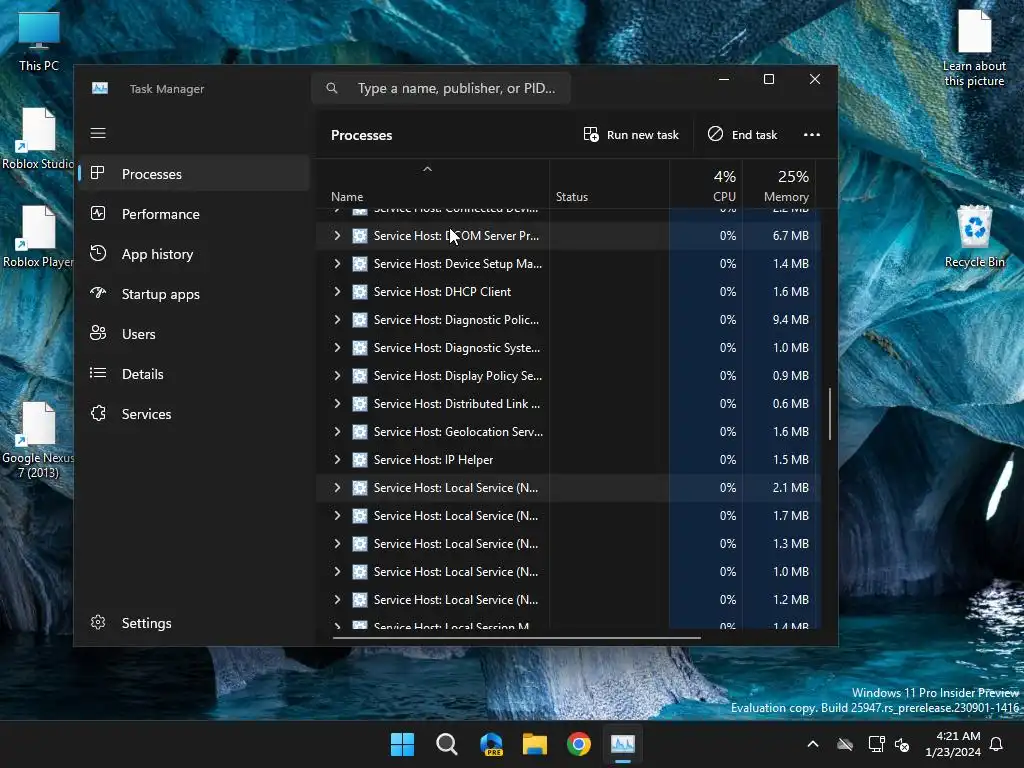Select the Service Host: DHCP Client process

(x=568, y=292)
